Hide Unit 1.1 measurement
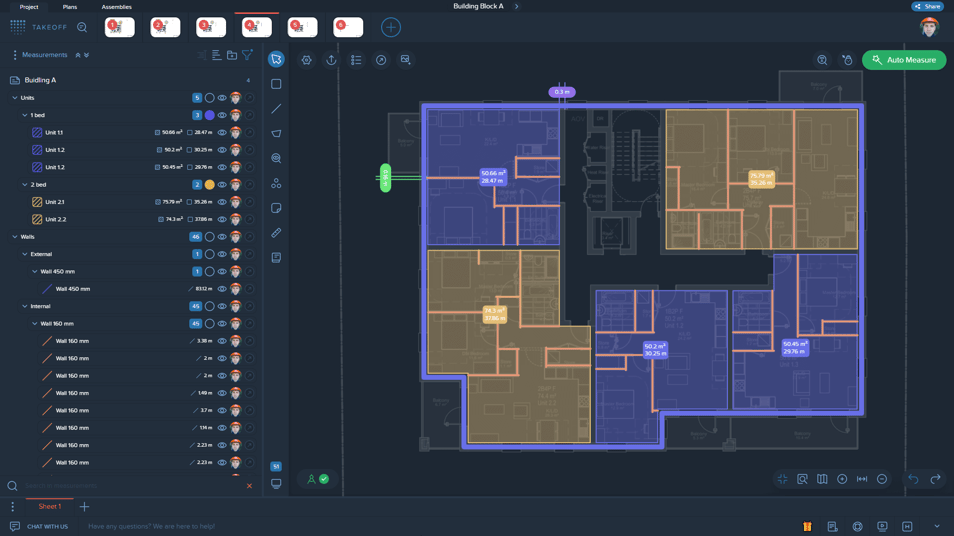 (222, 133)
